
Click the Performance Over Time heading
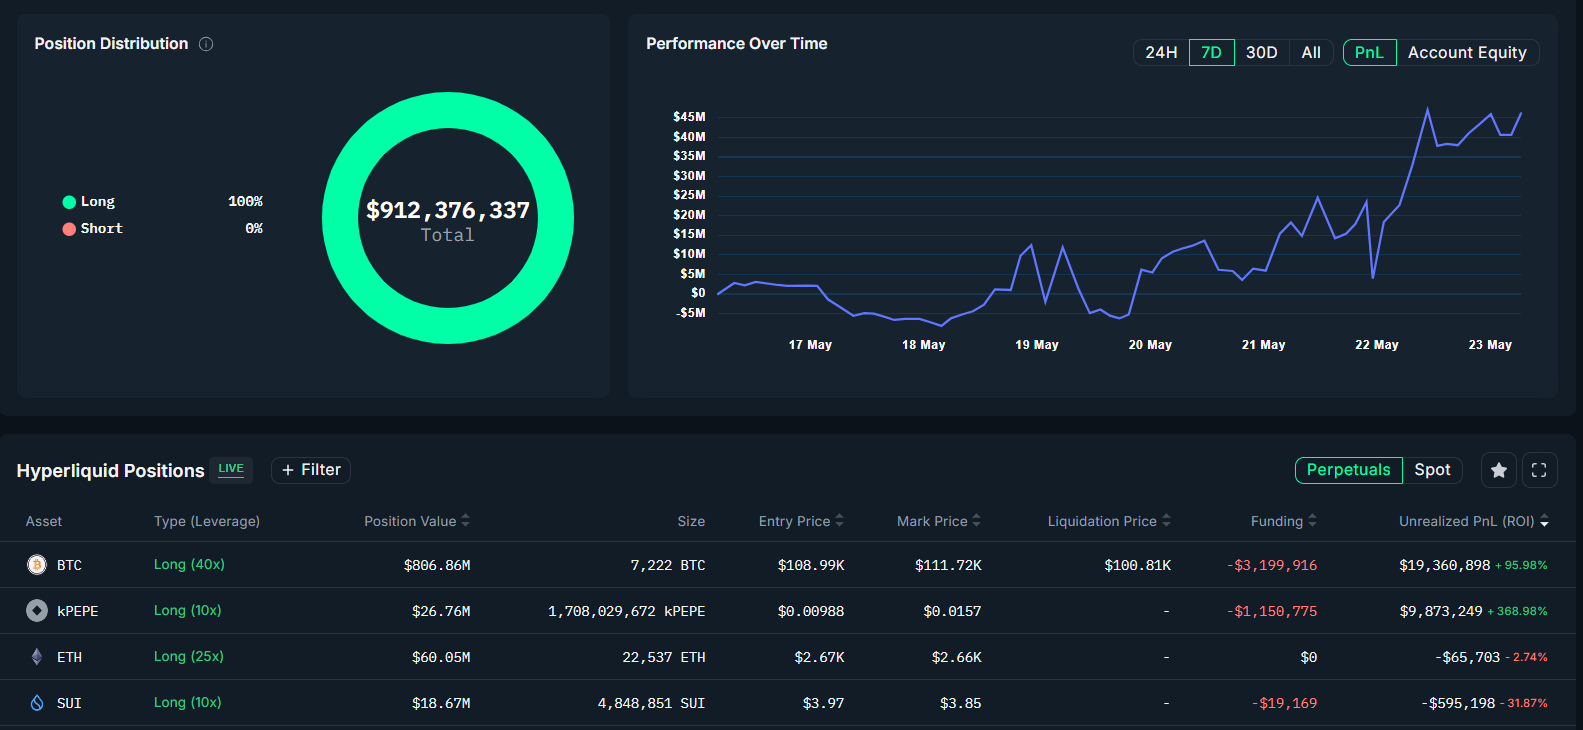pyautogui.click(x=737, y=44)
